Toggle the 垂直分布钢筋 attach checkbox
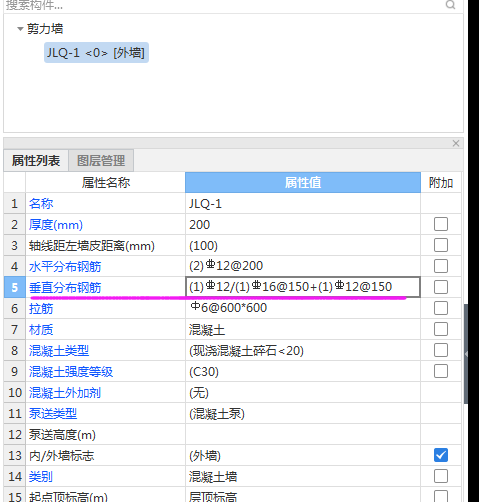 point(441,287)
